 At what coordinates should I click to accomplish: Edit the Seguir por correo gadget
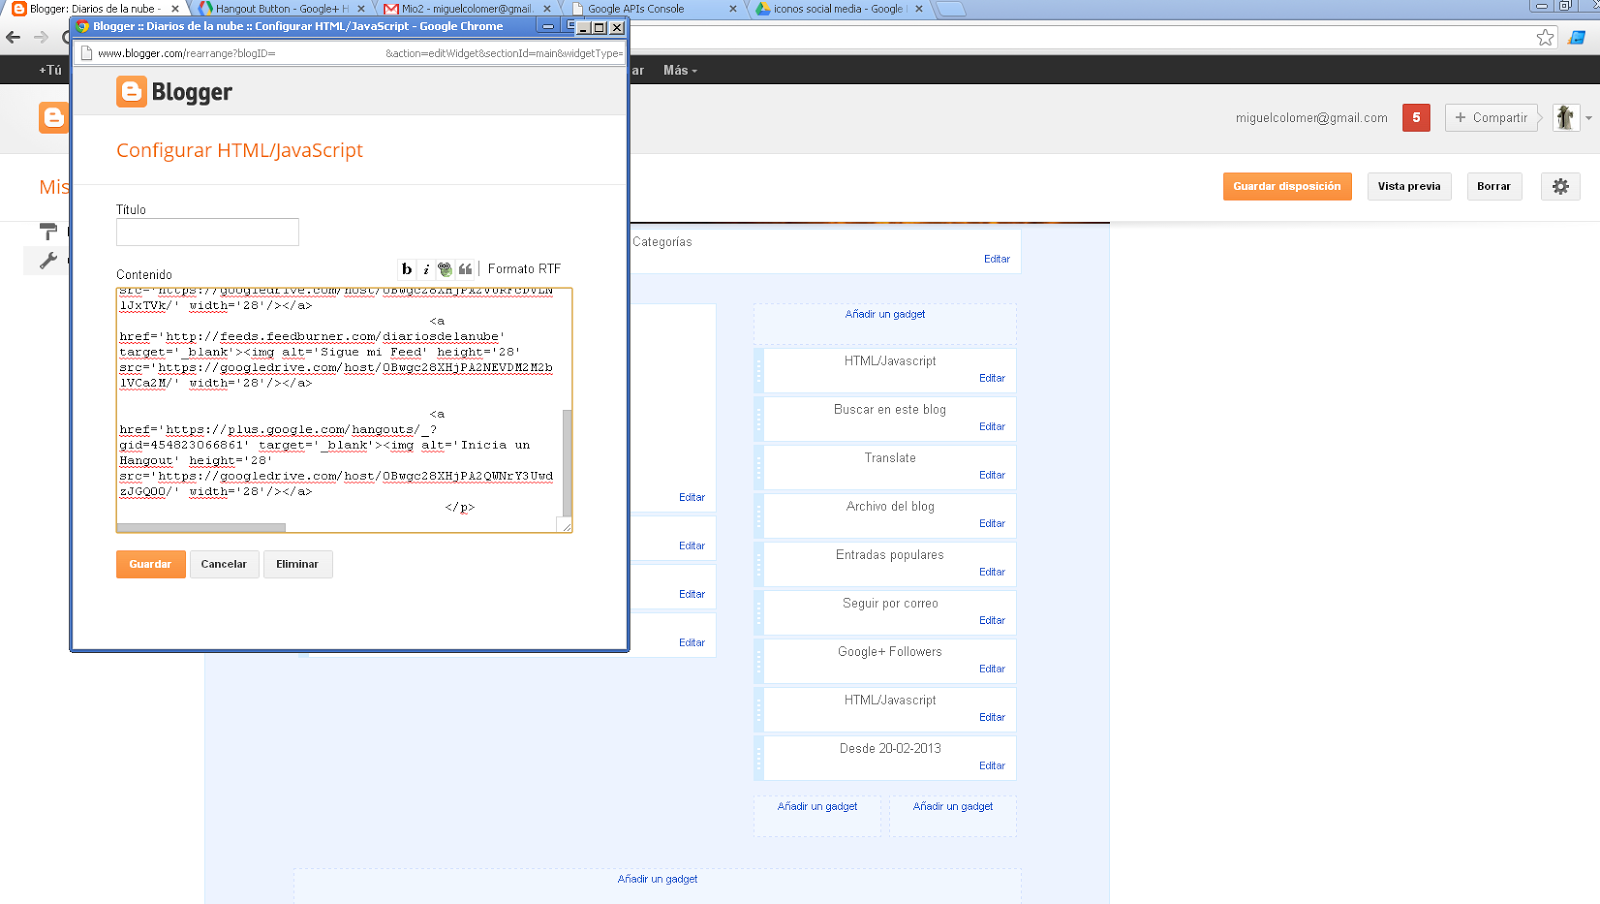click(991, 621)
